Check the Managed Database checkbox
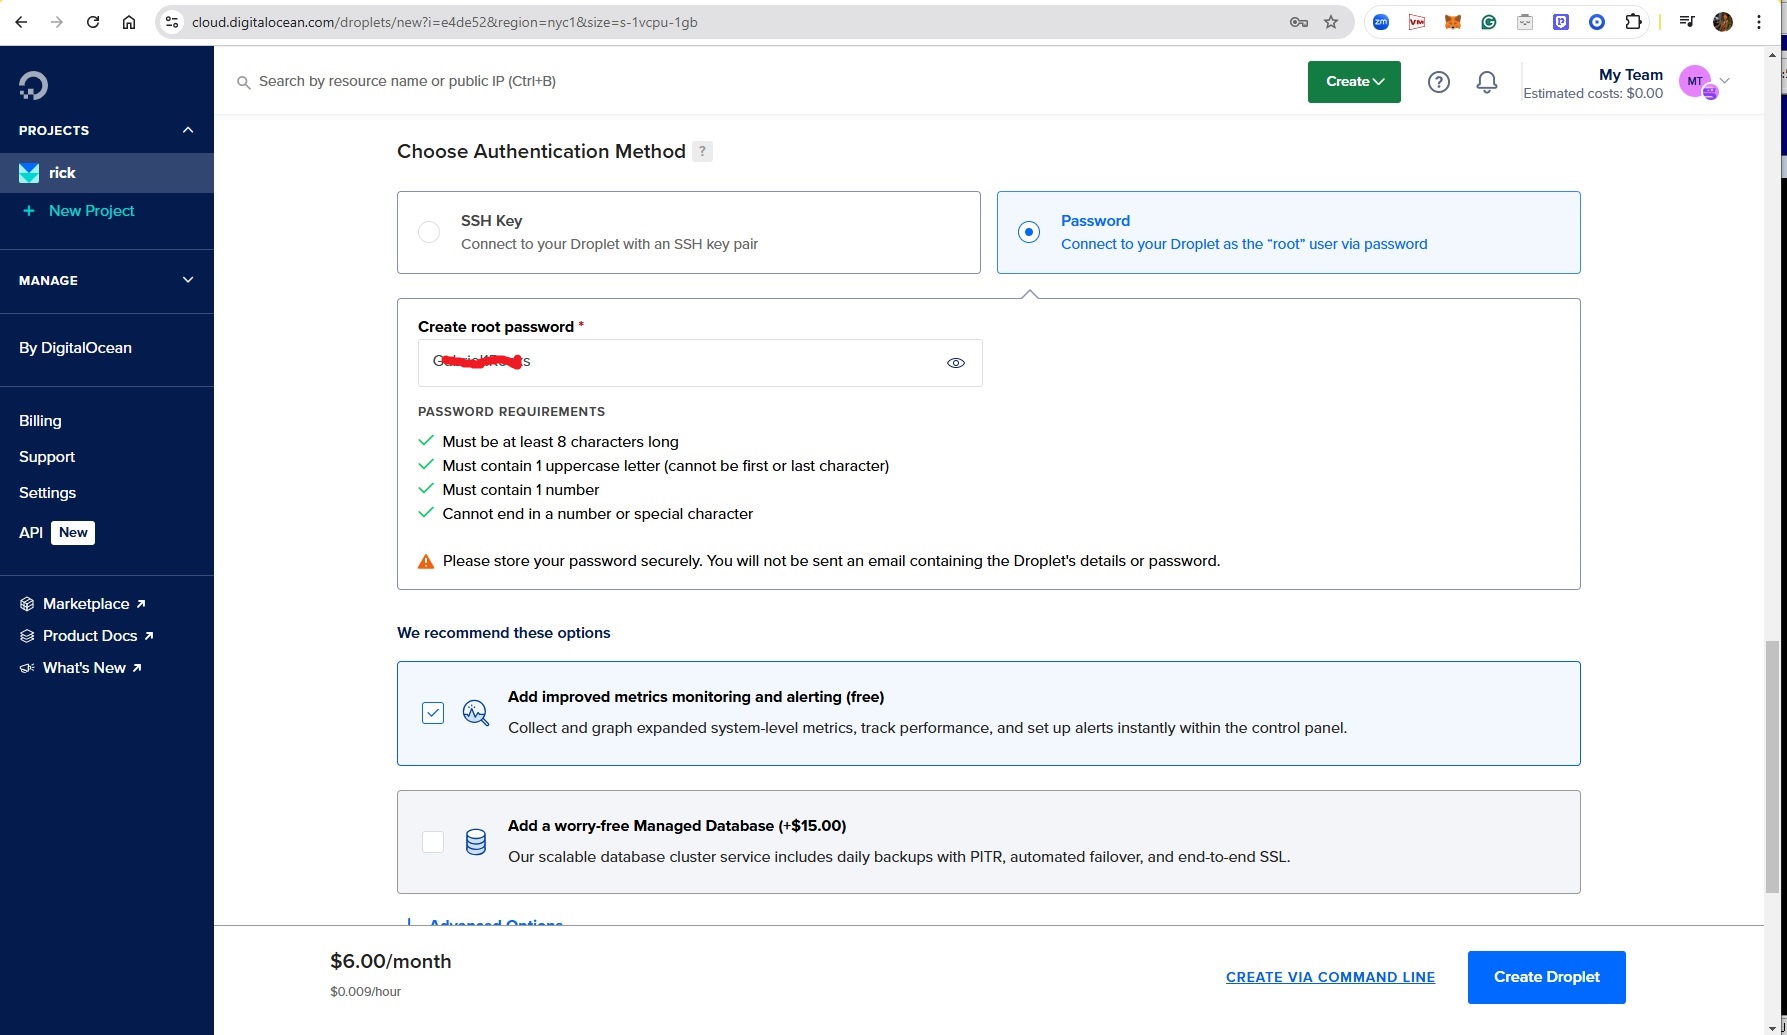The width and height of the screenshot is (1787, 1035). point(433,842)
